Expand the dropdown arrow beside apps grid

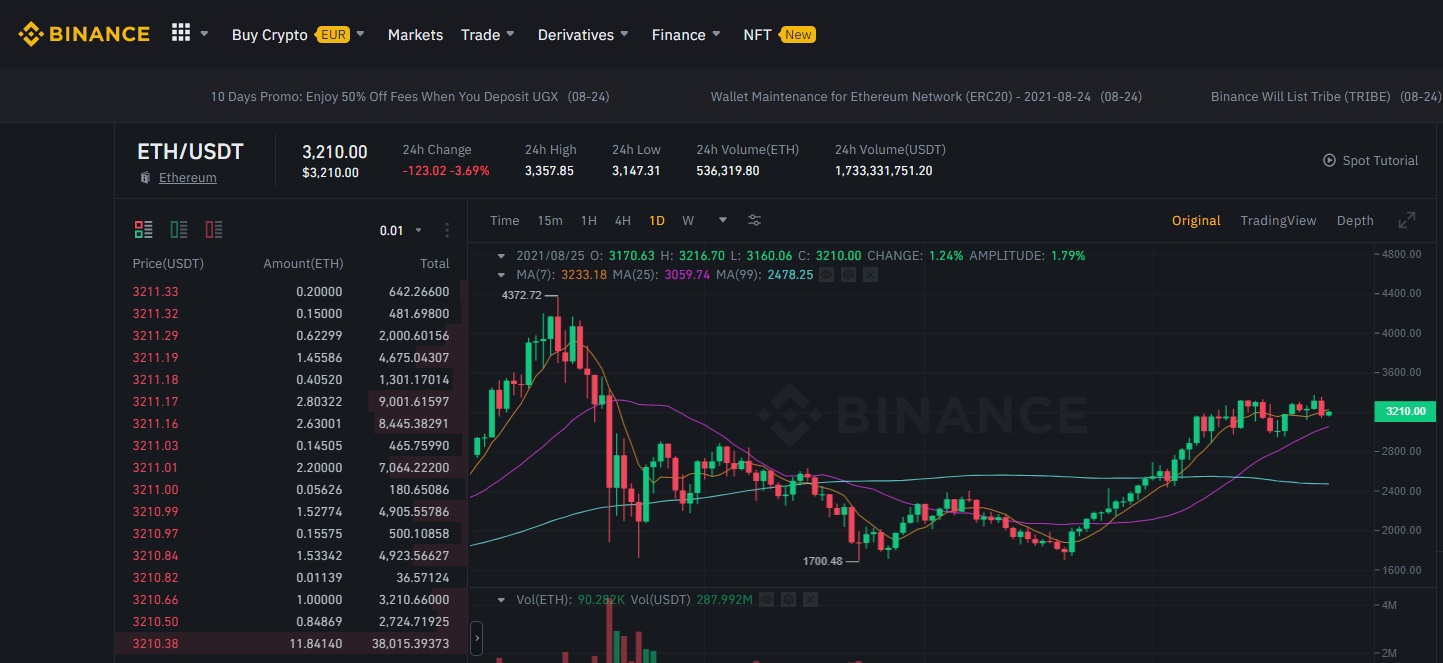(x=204, y=33)
